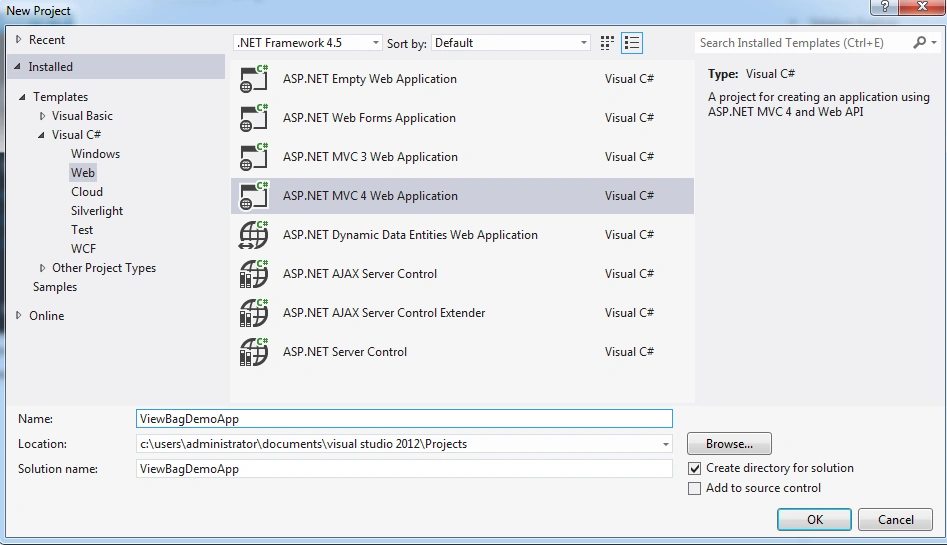Select the Web template category
Image resolution: width=947 pixels, height=545 pixels.
[83, 173]
